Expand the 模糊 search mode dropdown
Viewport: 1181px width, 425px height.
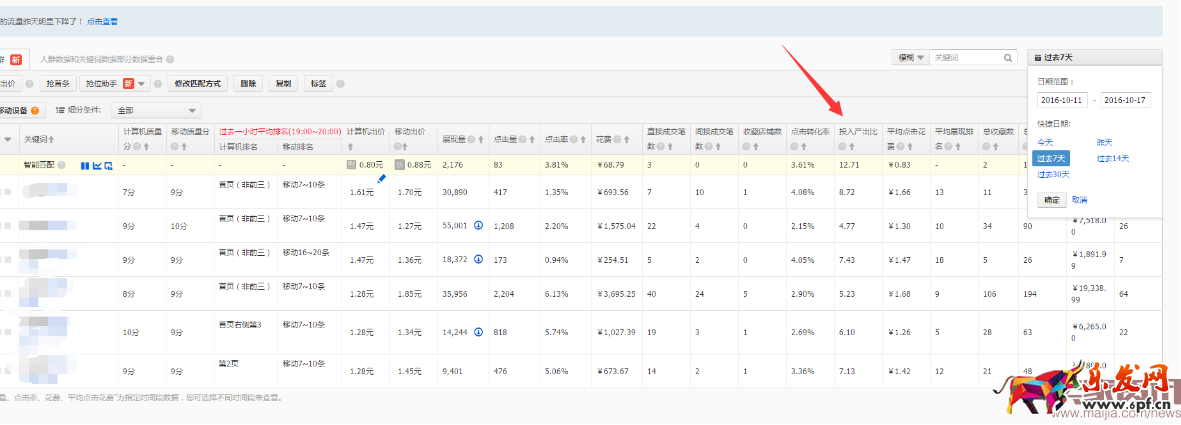coord(909,58)
